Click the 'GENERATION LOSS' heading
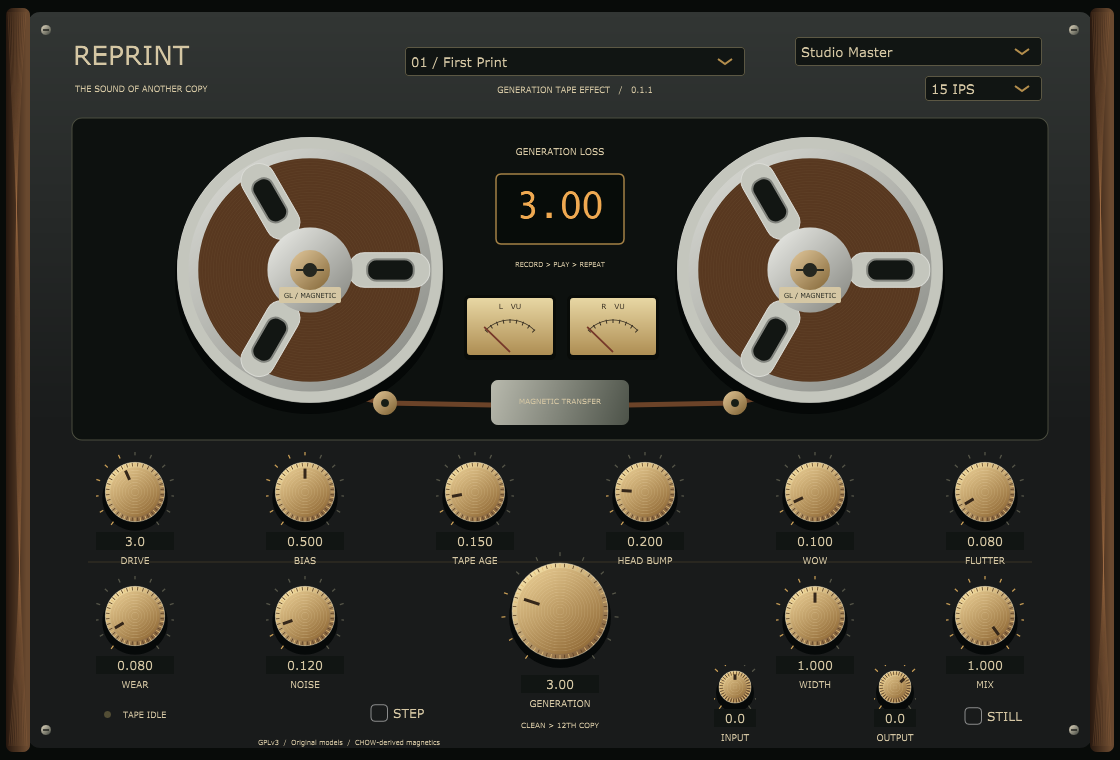This screenshot has height=760, width=1120. (x=560, y=151)
